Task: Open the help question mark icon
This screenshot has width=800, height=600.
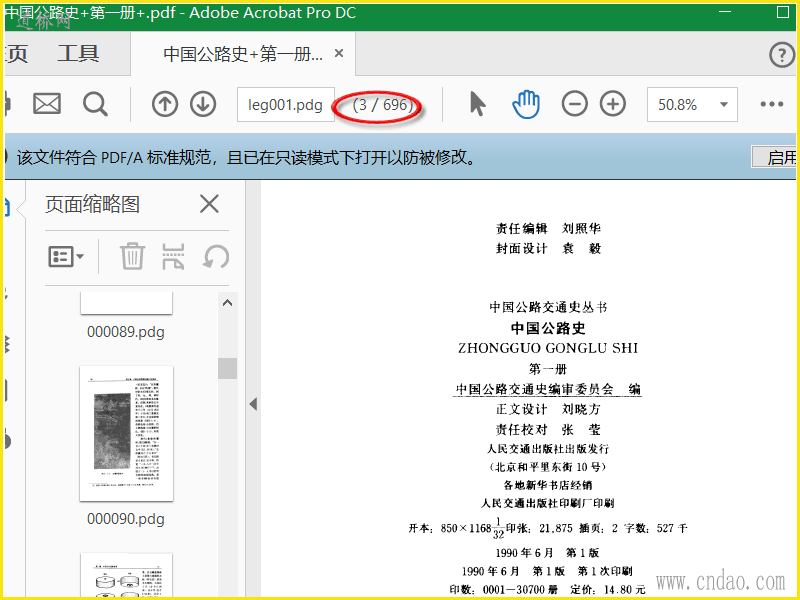Action: (782, 54)
